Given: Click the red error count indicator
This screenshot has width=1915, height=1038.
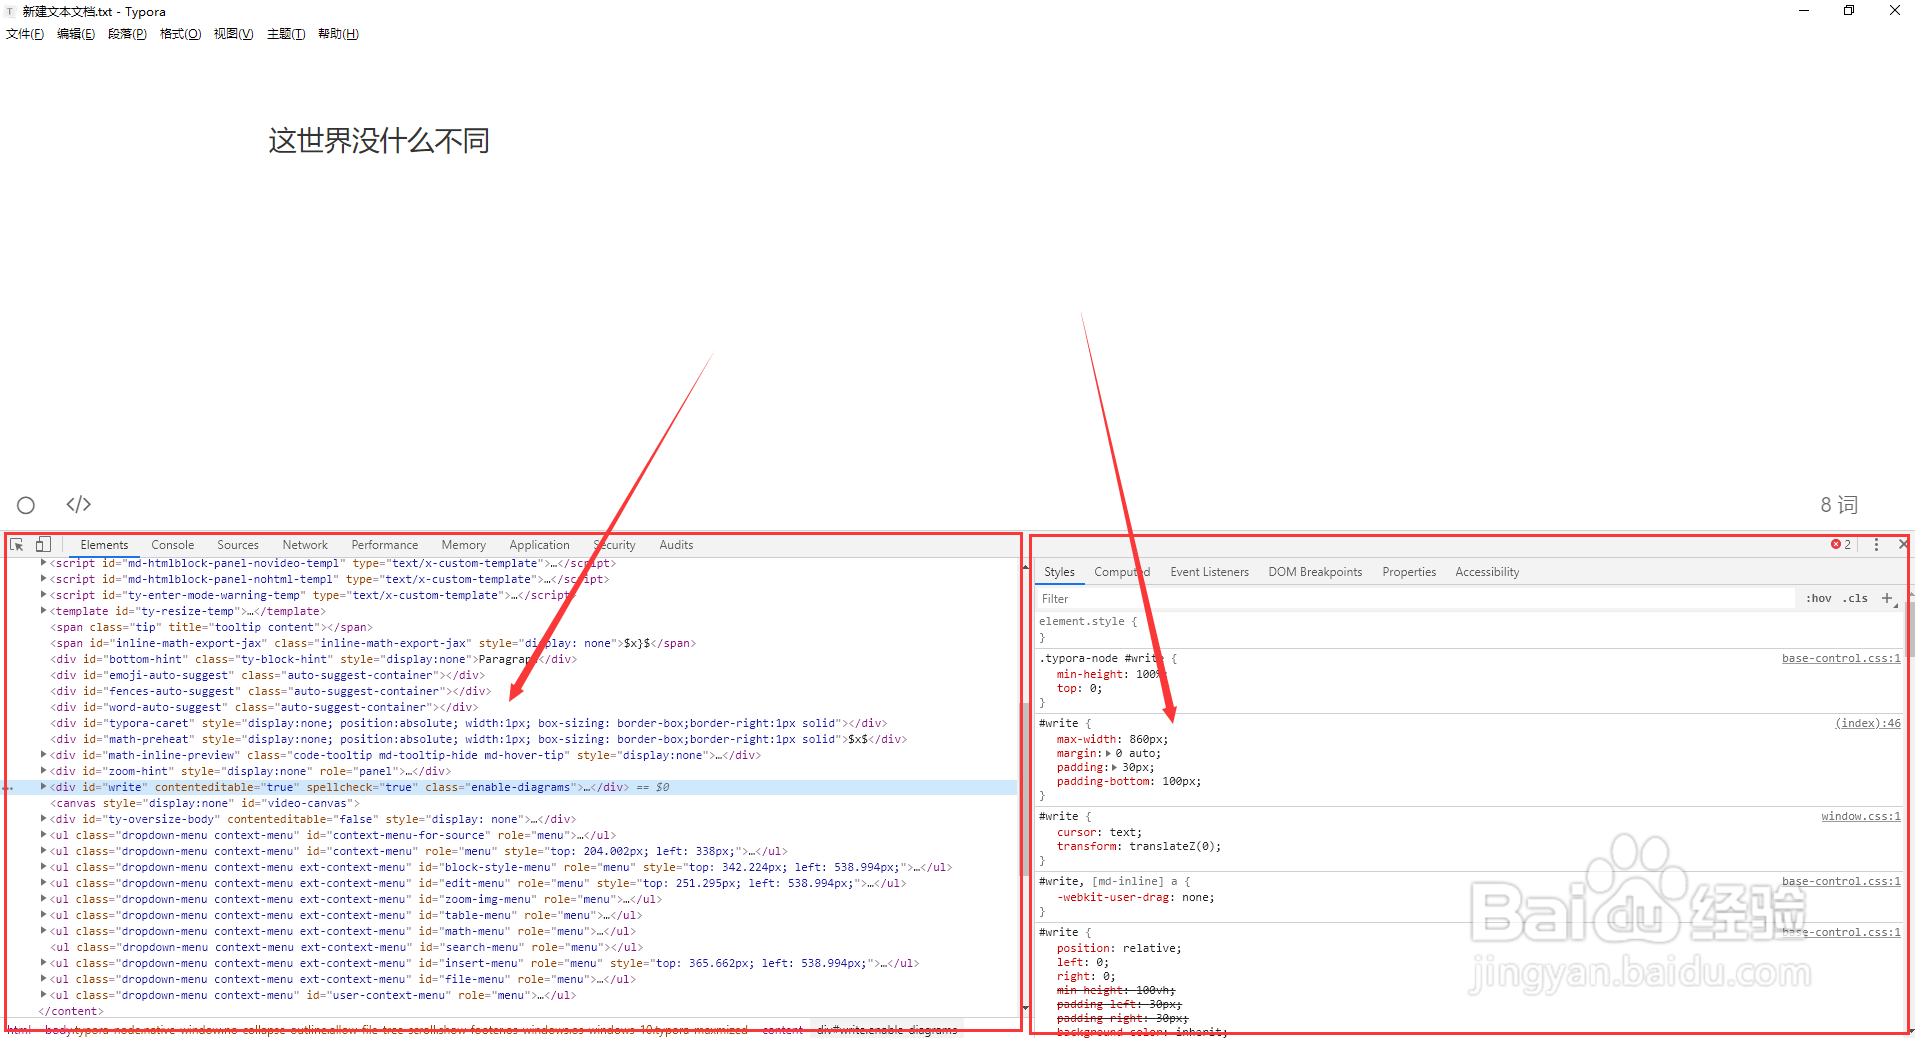Looking at the screenshot, I should pyautogui.click(x=1841, y=545).
